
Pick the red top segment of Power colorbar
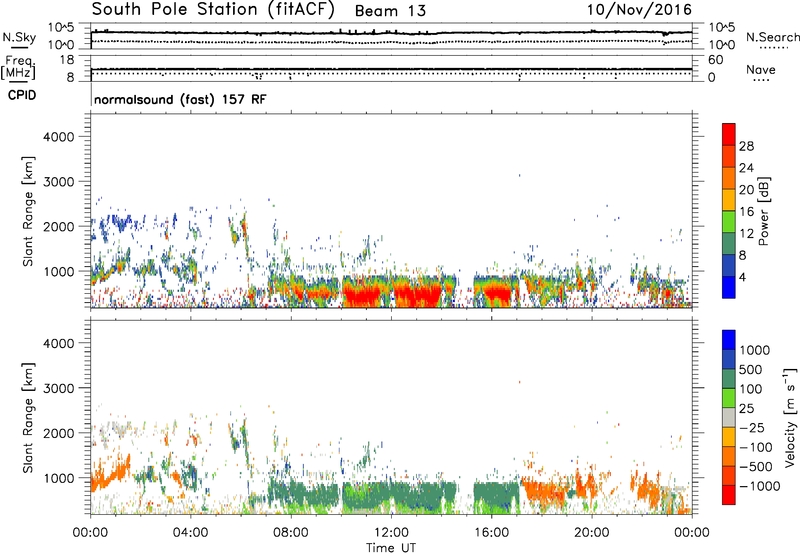pyautogui.click(x=729, y=134)
